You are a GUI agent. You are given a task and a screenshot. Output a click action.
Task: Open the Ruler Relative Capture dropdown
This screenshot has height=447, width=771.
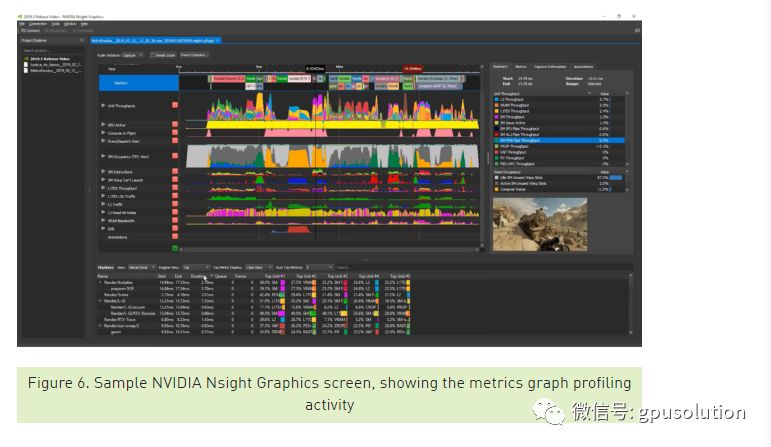(x=132, y=55)
